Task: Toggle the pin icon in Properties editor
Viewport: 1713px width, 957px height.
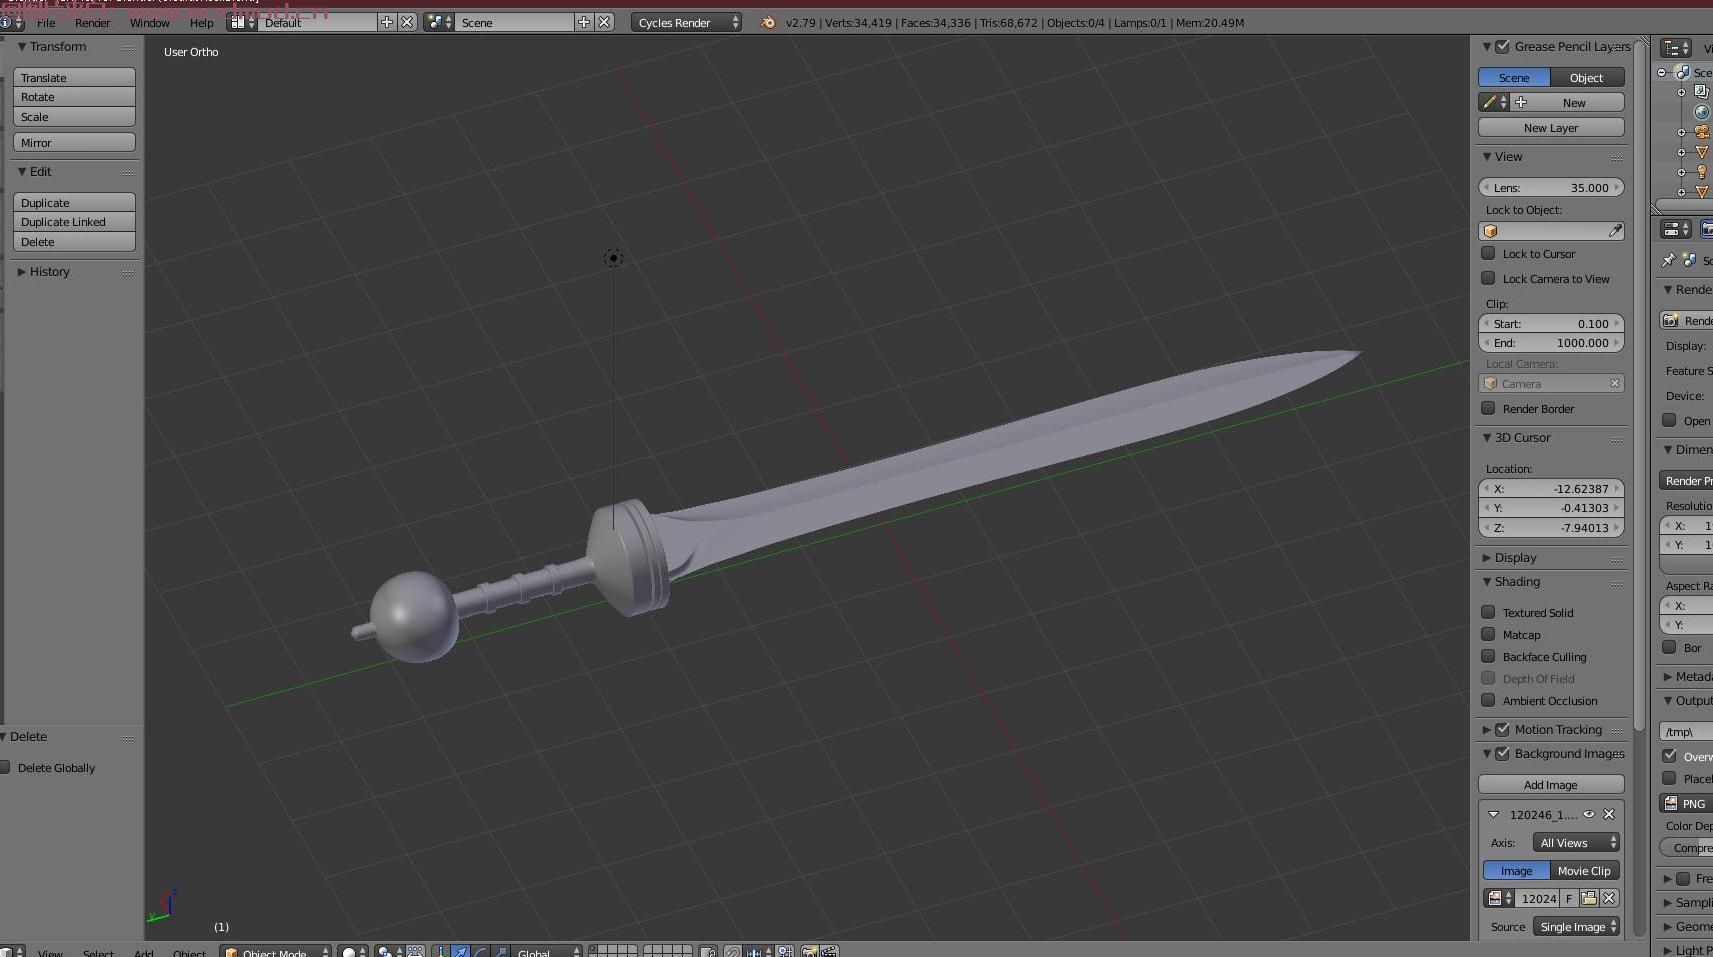Action: (x=1668, y=260)
